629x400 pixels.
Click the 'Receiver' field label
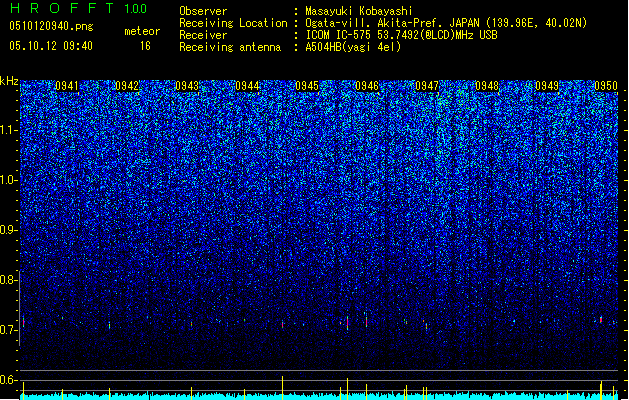[203, 35]
